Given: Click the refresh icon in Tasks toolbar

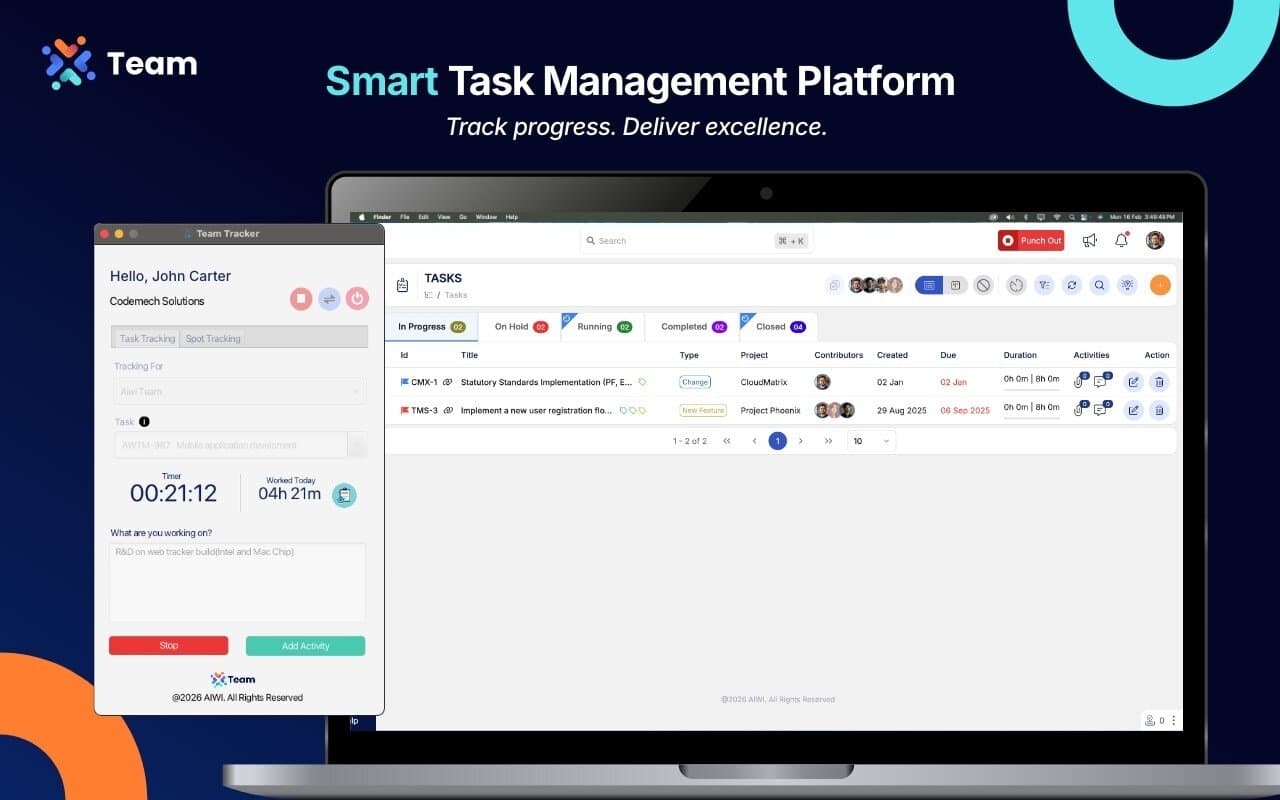Looking at the screenshot, I should [1072, 285].
